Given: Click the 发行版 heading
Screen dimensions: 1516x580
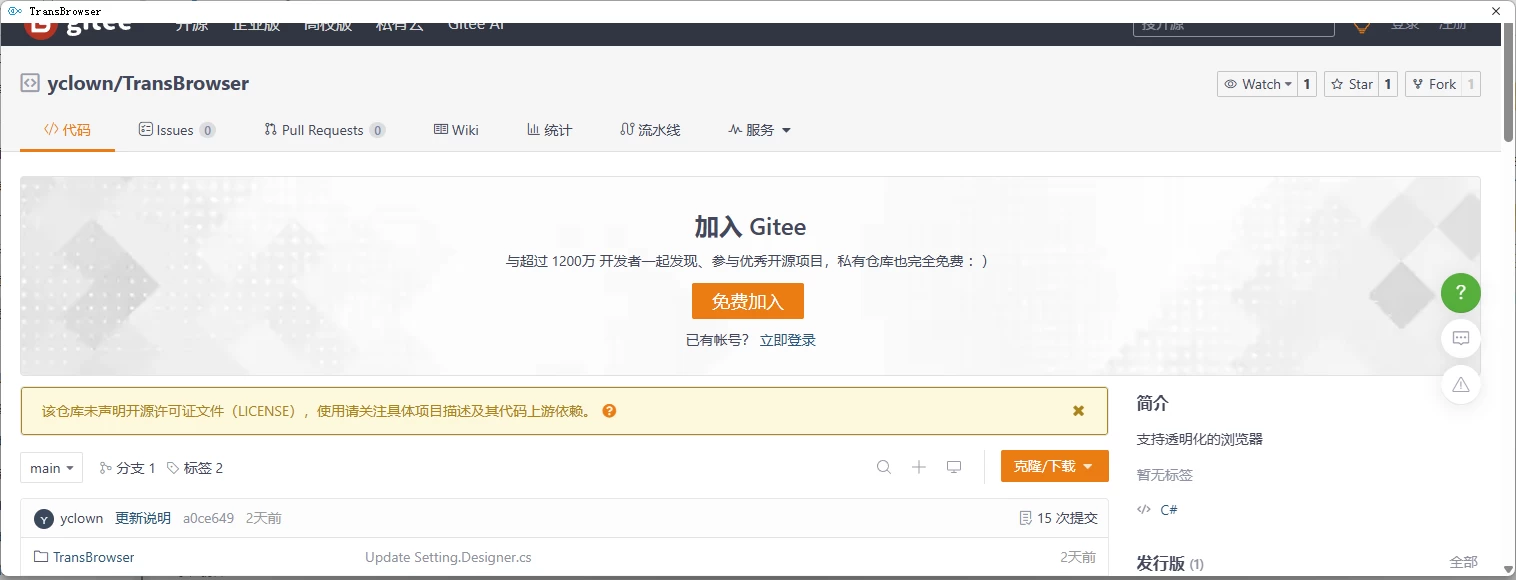Looking at the screenshot, I should coord(1161,563).
